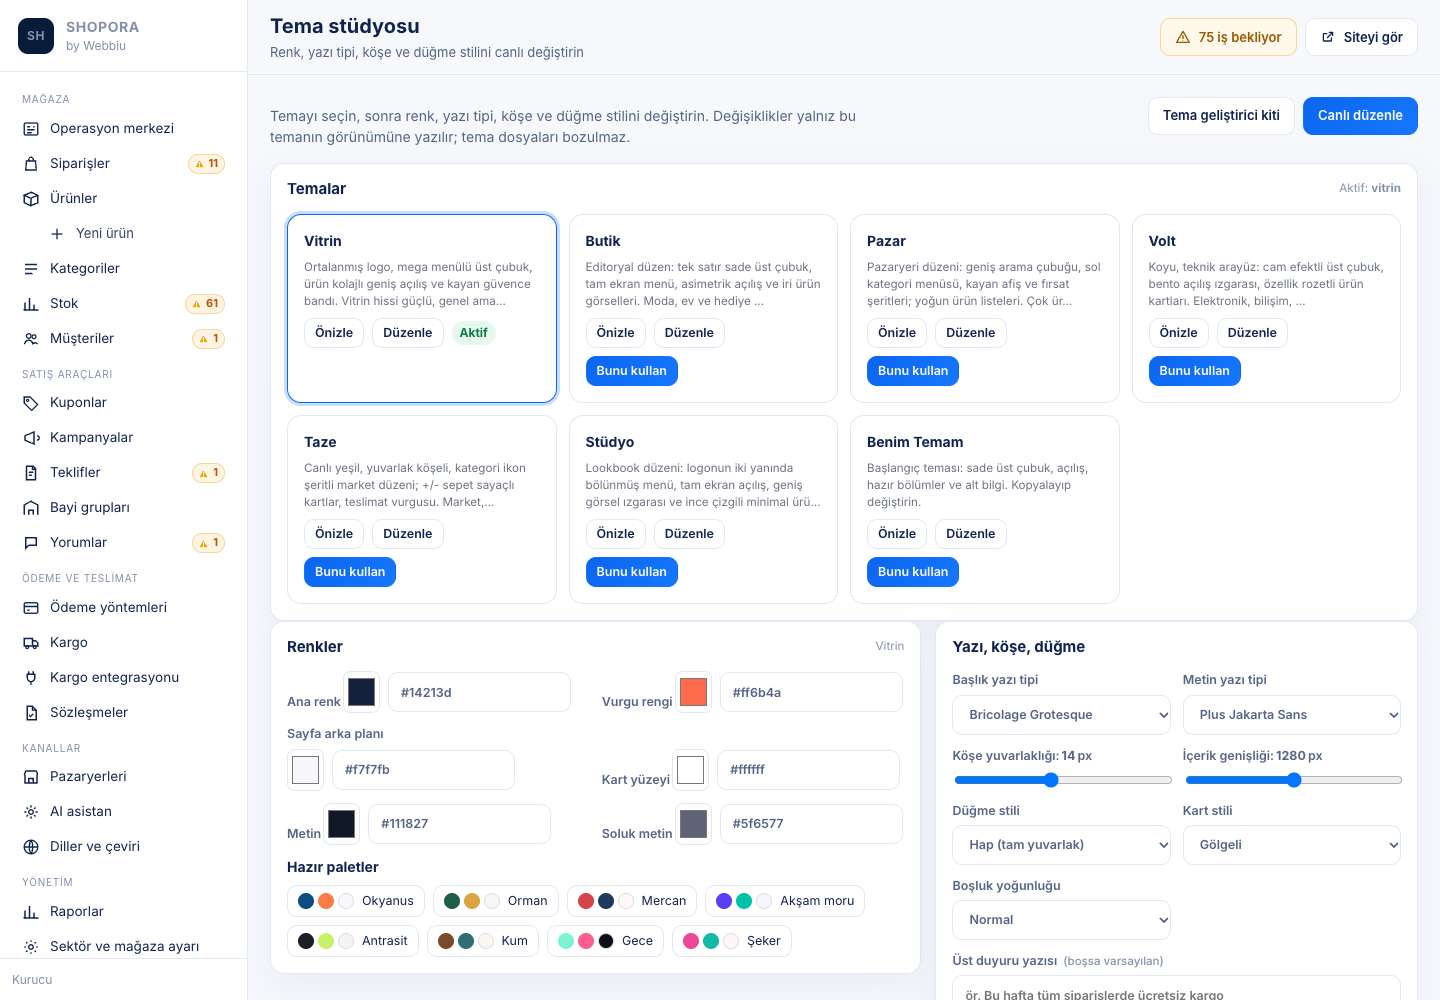Click Bunu kullan on the Butik theme
1440x1000 pixels.
click(632, 371)
